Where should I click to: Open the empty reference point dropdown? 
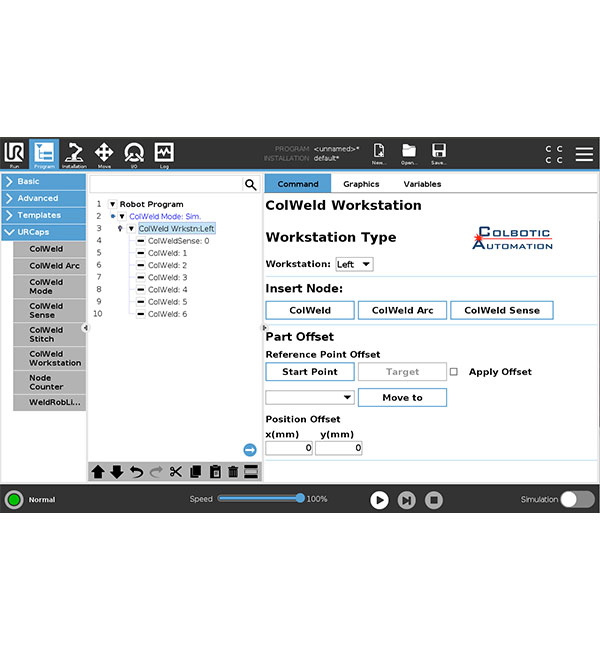310,397
